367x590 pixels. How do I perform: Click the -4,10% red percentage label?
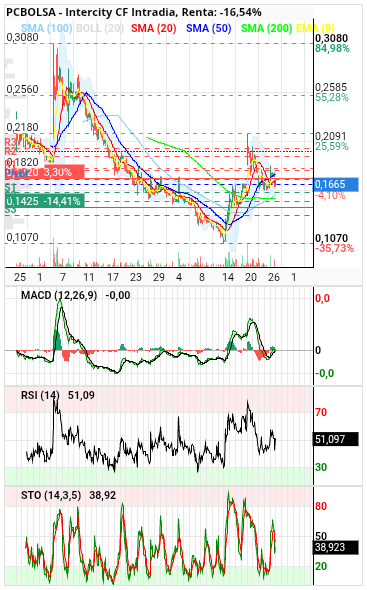(330, 195)
